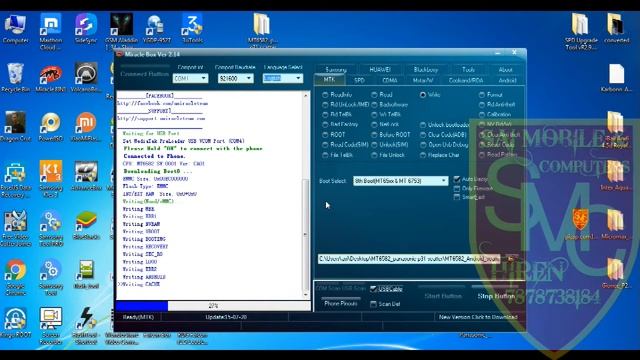
Task: Launch the Samsung Kies 3 shortcut
Action: (x=51, y=179)
